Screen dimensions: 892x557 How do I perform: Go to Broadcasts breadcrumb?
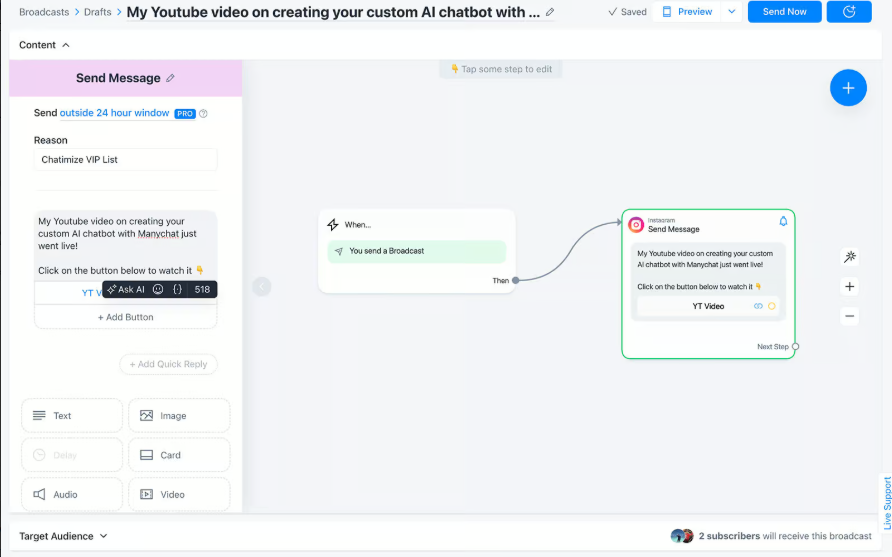(44, 12)
